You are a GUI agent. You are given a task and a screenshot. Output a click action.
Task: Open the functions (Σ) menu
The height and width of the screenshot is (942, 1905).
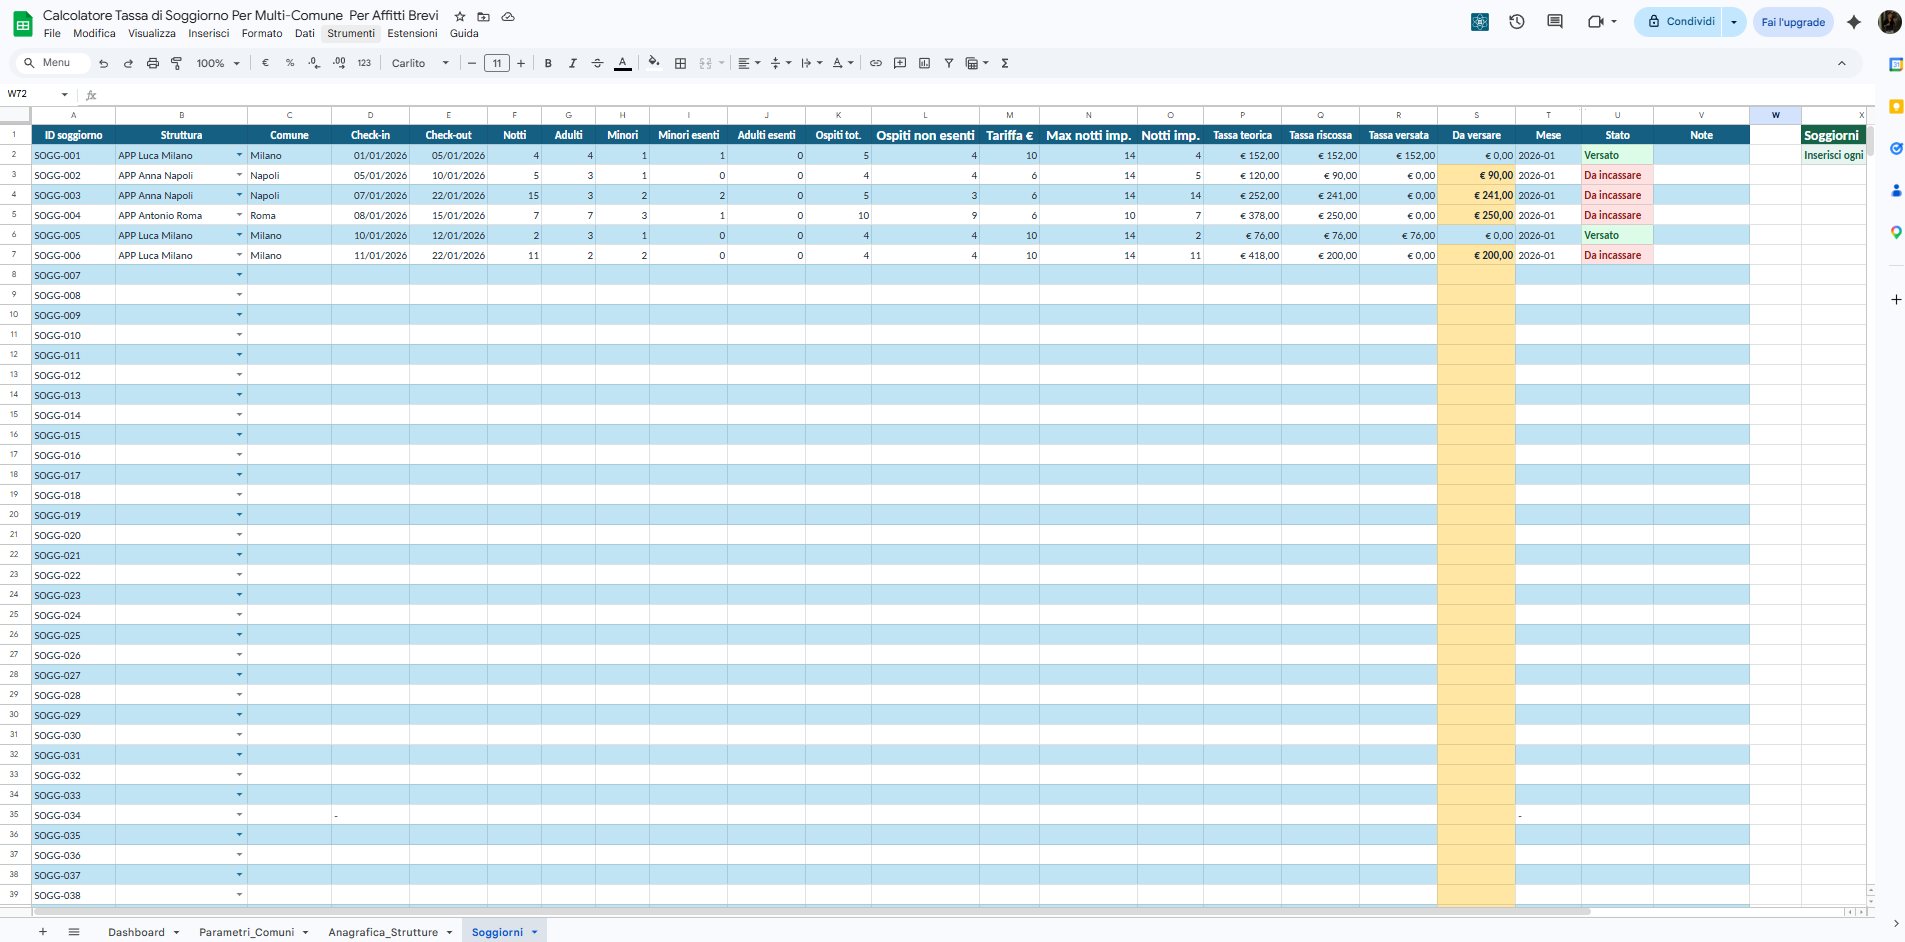click(x=1004, y=63)
